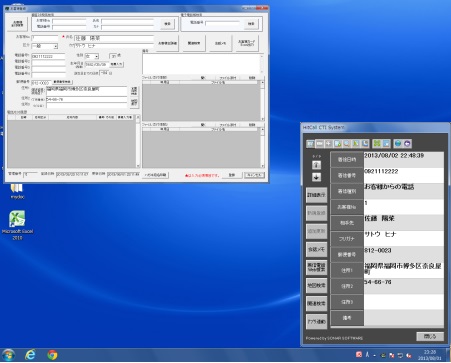Click the vertical scrollbar of upper file list
This screenshot has width=451, height=363.
pyautogui.click(x=262, y=100)
